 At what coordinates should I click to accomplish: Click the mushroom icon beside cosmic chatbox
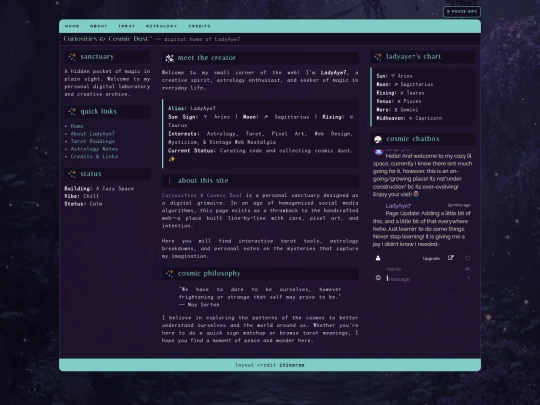(378, 139)
